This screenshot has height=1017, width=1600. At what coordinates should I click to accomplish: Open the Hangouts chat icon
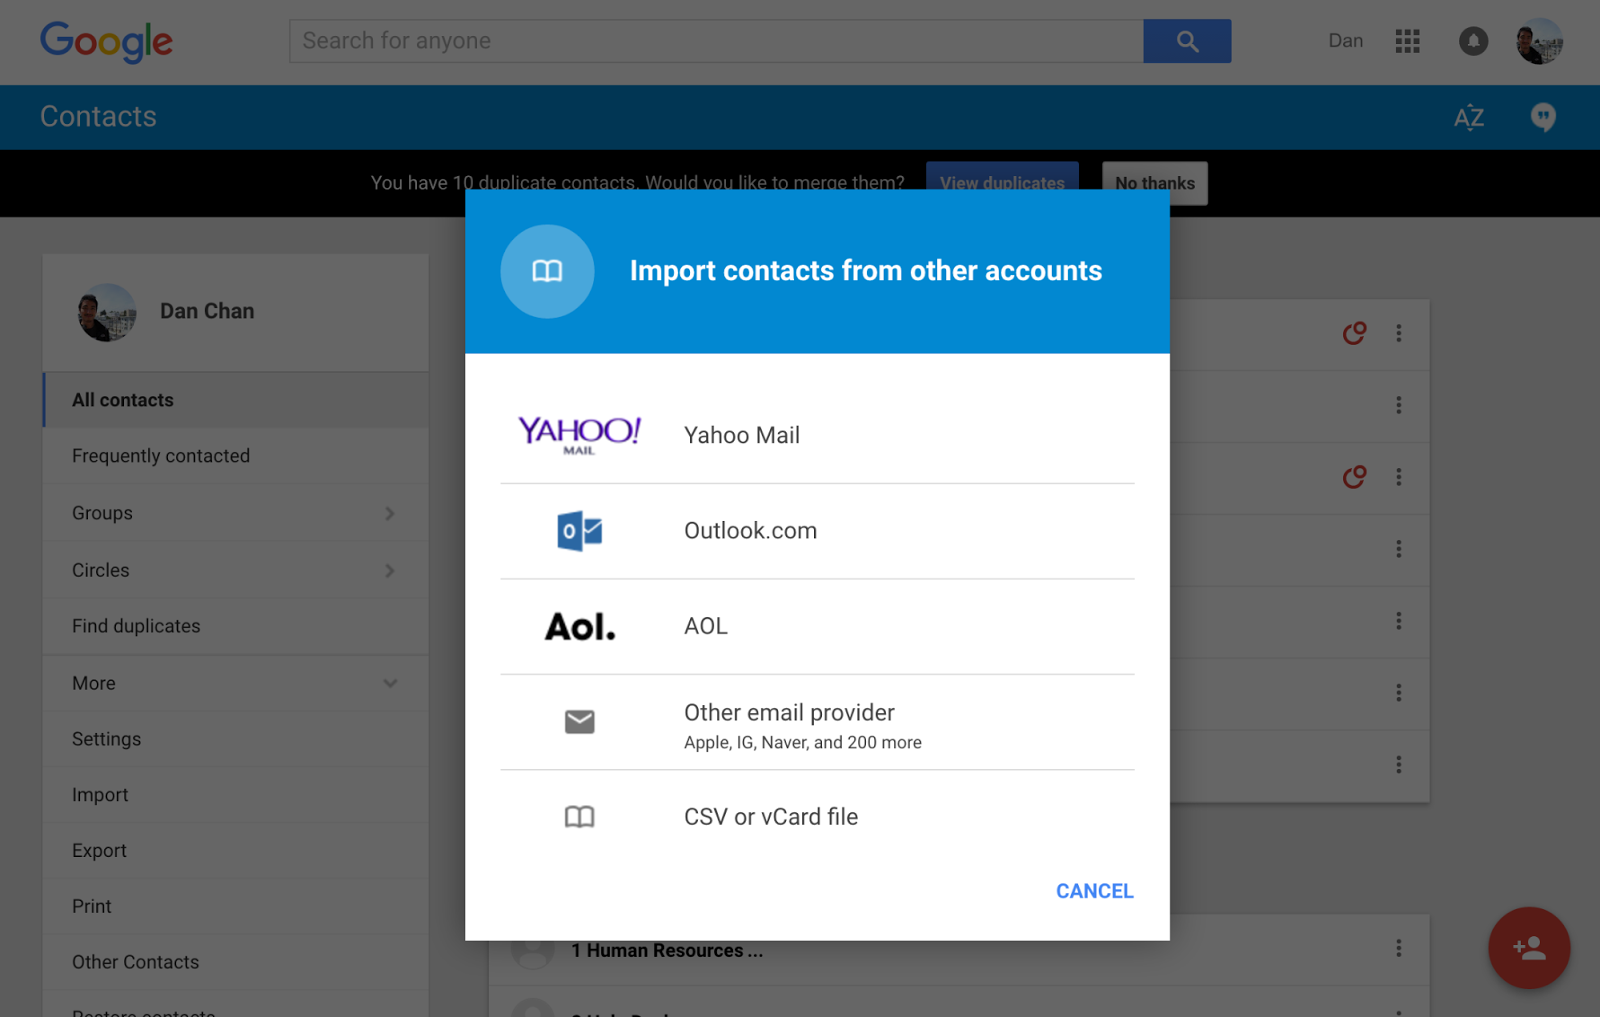coord(1543,118)
